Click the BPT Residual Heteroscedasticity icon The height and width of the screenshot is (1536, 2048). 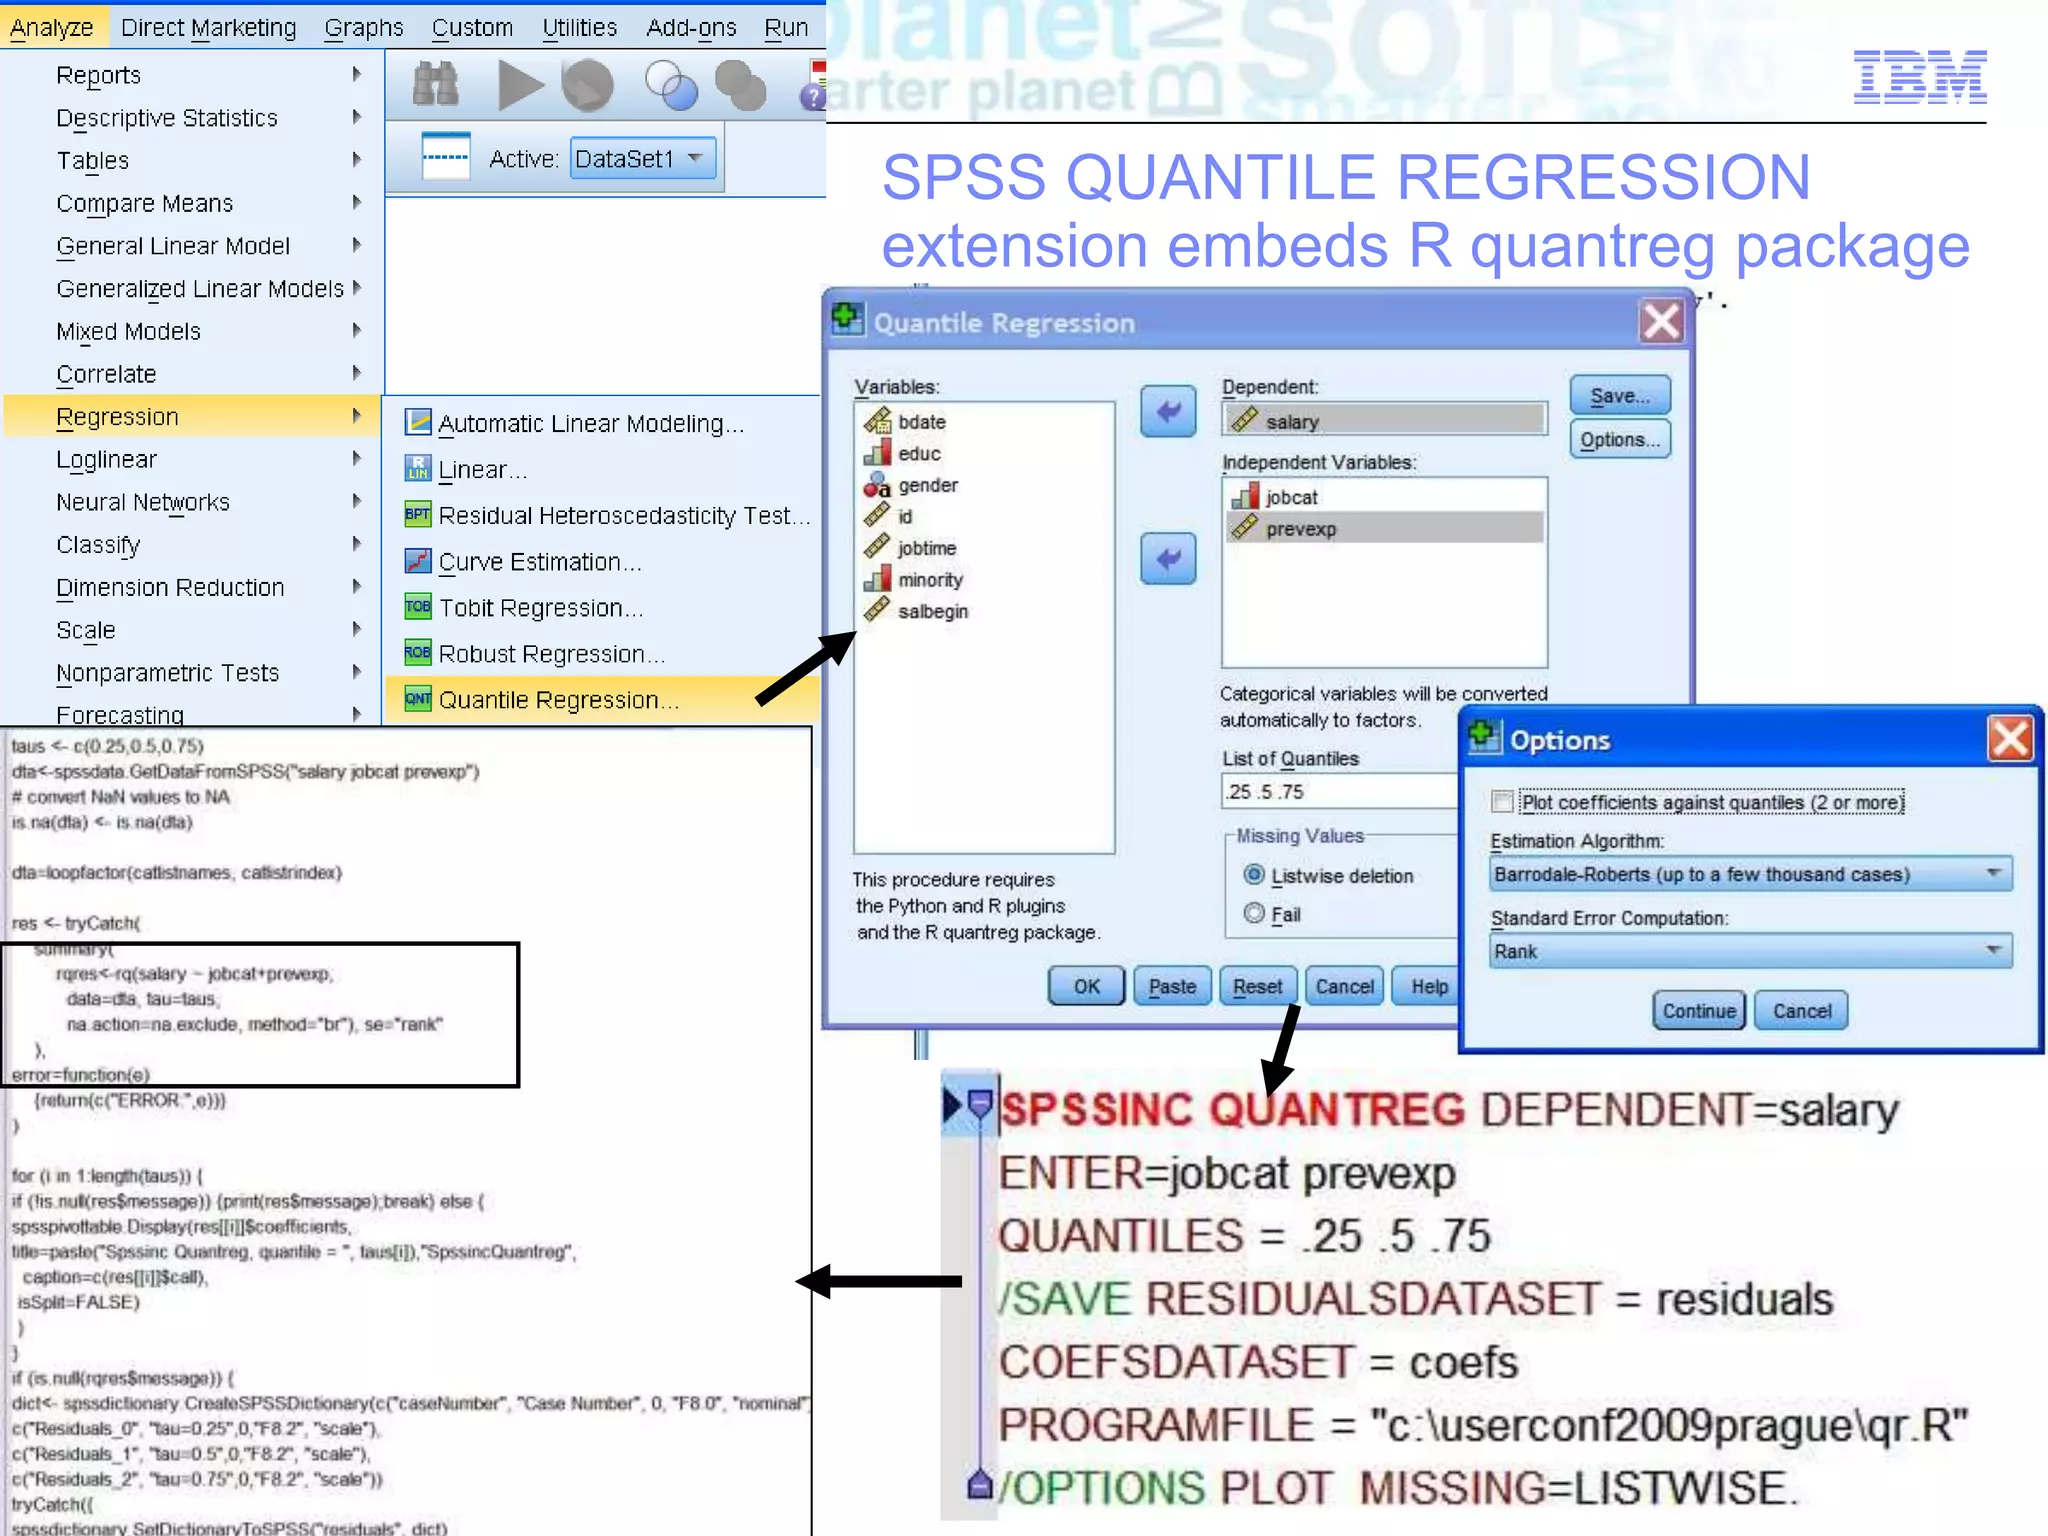point(418,514)
